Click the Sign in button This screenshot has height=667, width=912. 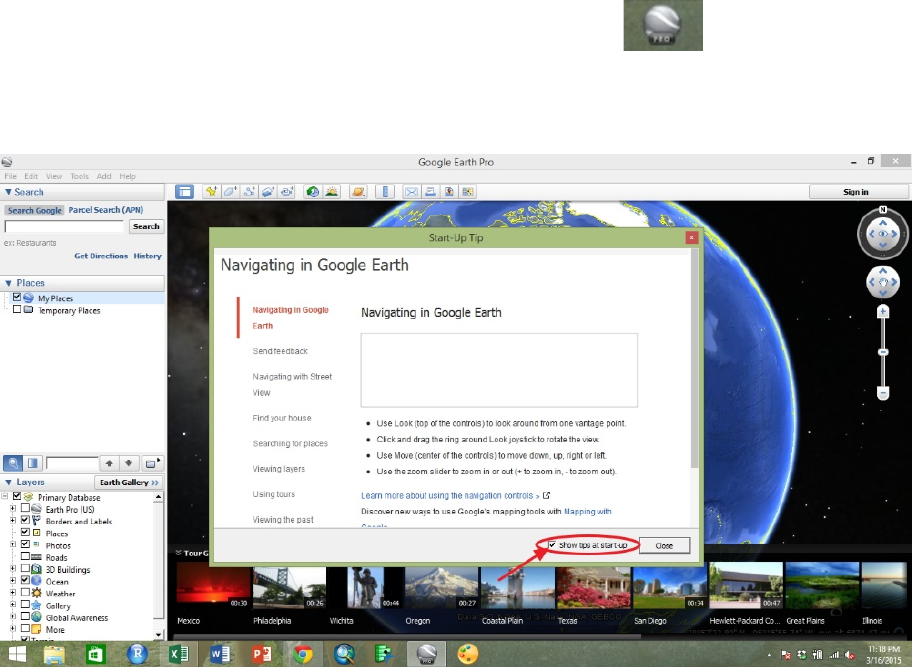(856, 192)
